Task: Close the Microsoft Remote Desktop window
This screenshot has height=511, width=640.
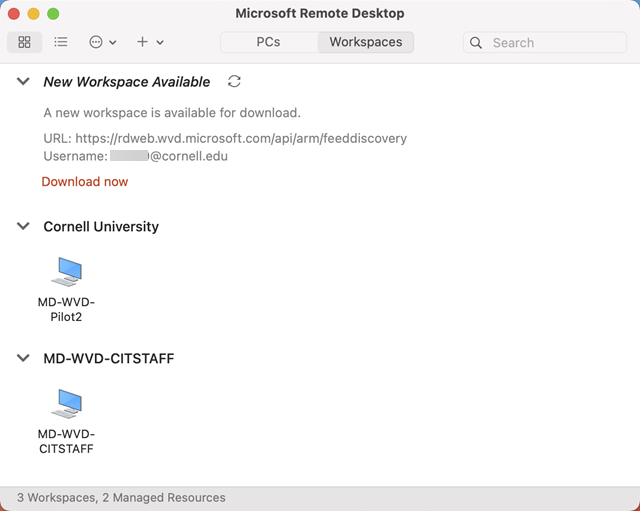Action: pos(14,14)
